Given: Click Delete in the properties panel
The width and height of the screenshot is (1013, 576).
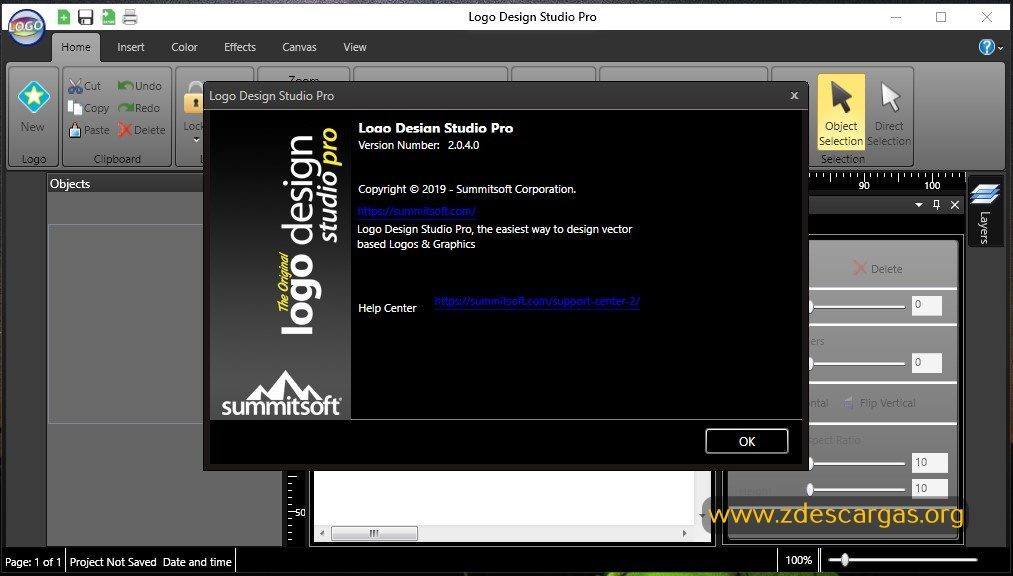Looking at the screenshot, I should [877, 269].
